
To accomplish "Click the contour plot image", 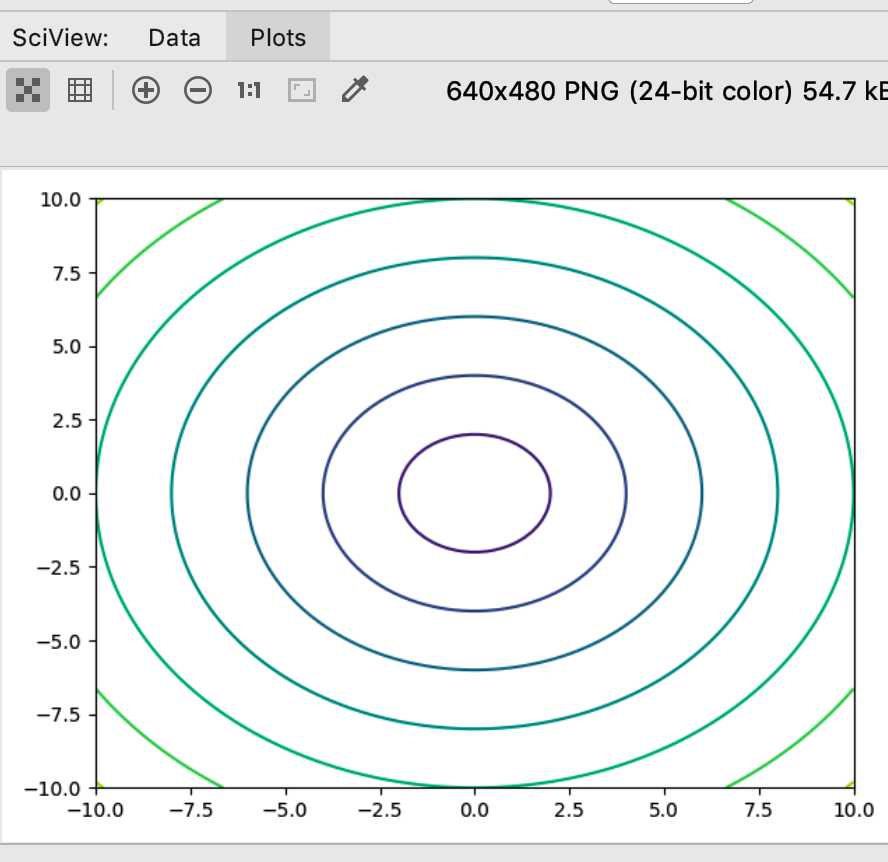I will [x=445, y=505].
